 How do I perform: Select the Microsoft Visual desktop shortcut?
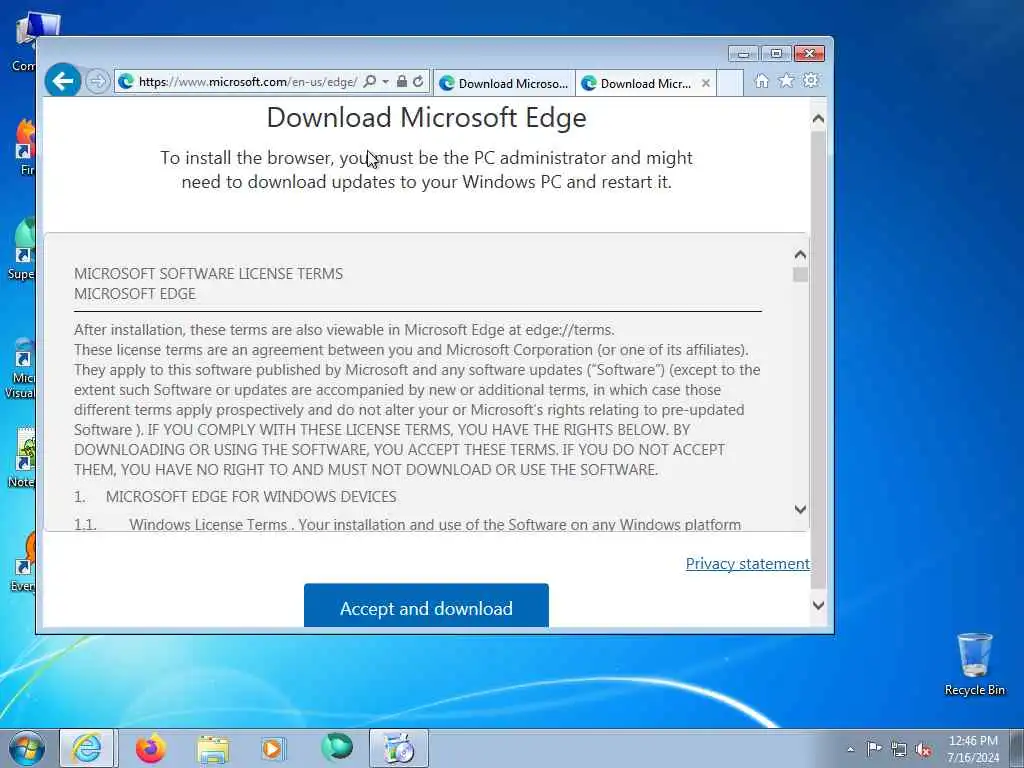[x=22, y=368]
